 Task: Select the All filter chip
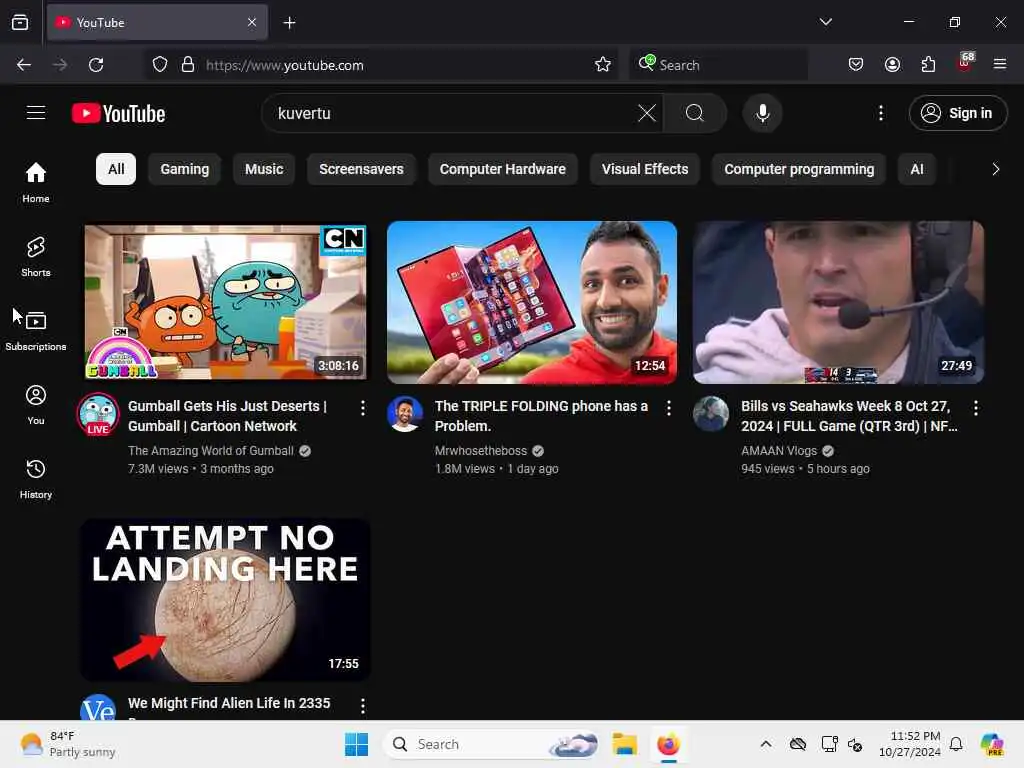click(x=116, y=169)
